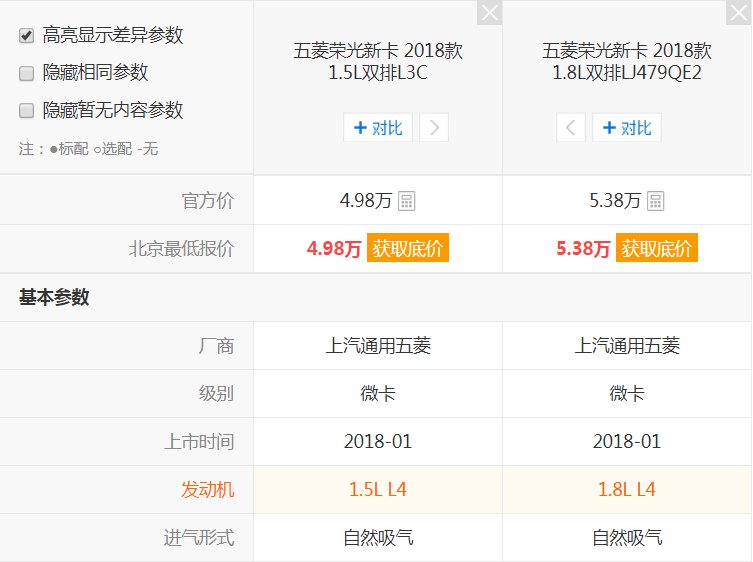Click the official price text 4.98万
This screenshot has height=562, width=753.
tap(366, 201)
